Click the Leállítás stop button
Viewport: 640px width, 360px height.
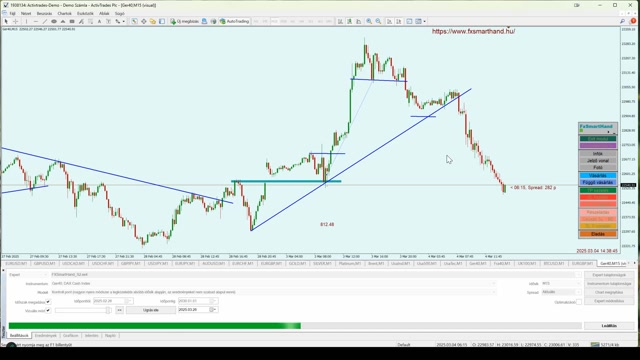point(609,326)
